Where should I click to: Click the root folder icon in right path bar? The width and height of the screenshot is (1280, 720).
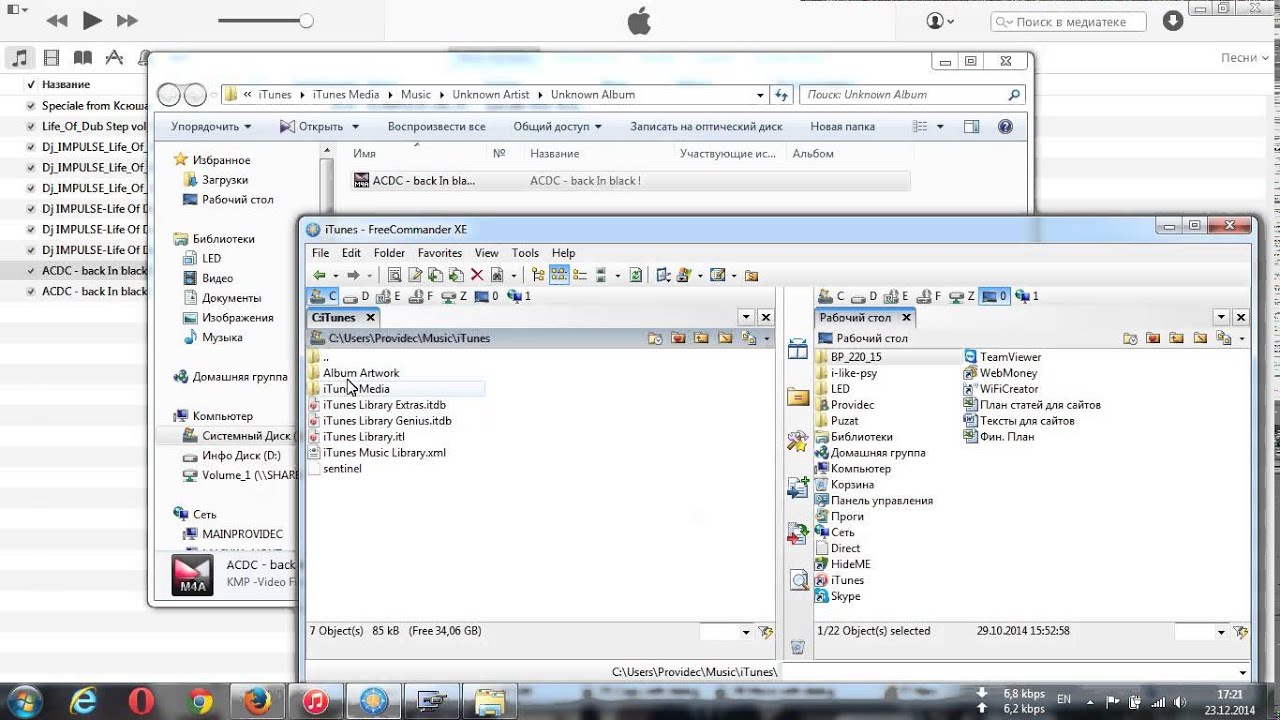click(1199, 338)
